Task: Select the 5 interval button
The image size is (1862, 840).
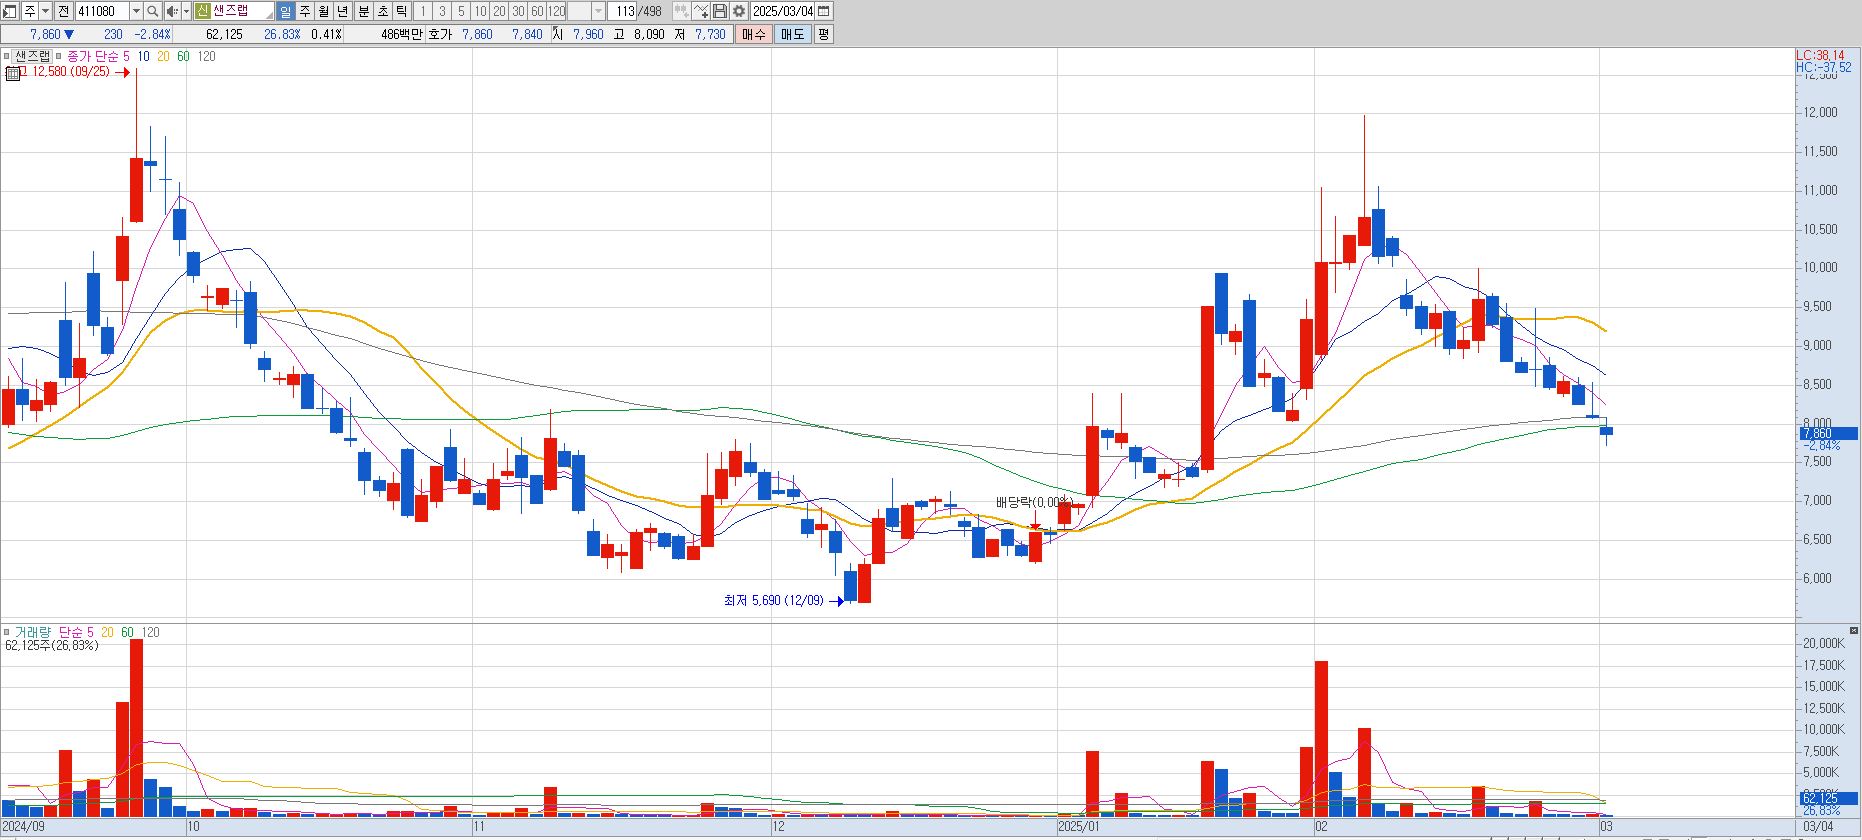Action: coord(461,11)
